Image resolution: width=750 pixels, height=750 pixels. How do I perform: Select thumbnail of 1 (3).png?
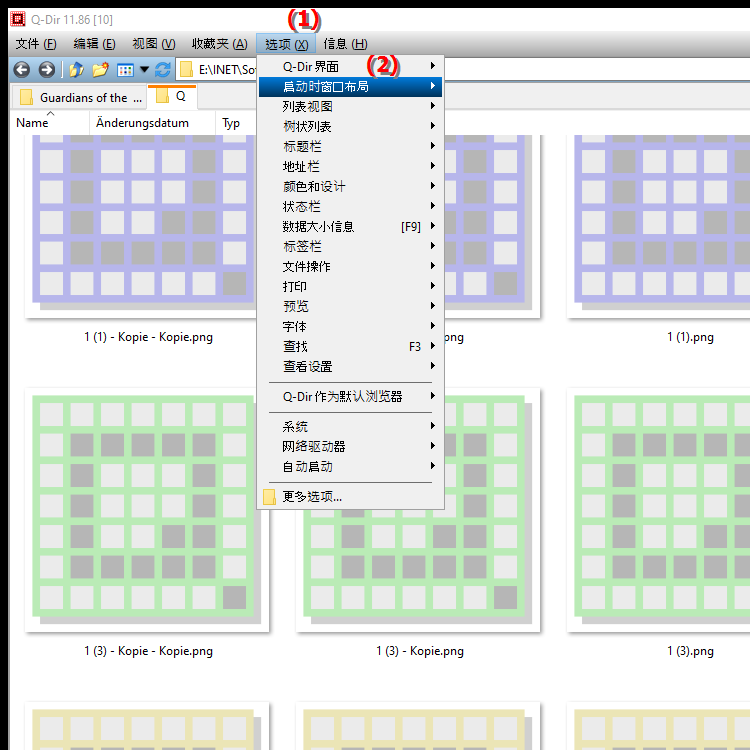658,510
